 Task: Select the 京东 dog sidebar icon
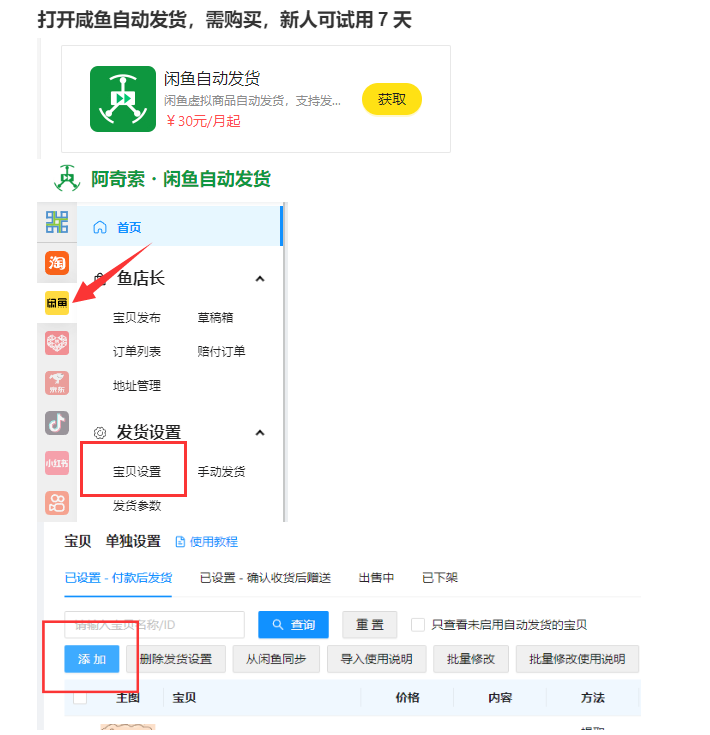click(57, 383)
